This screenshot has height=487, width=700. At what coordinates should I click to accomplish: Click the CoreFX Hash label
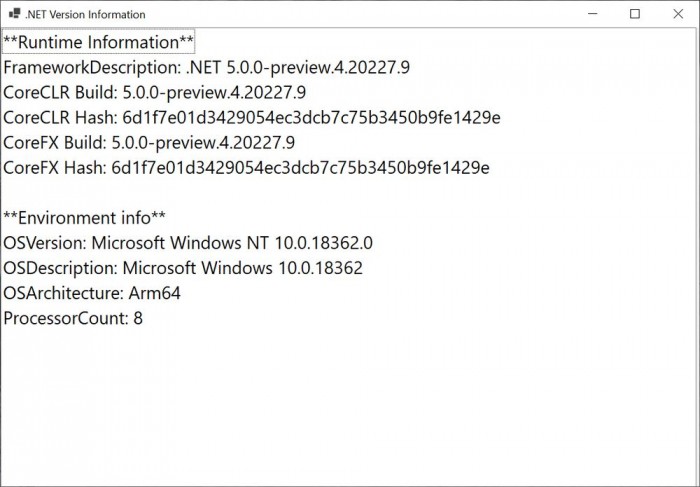click(x=54, y=168)
